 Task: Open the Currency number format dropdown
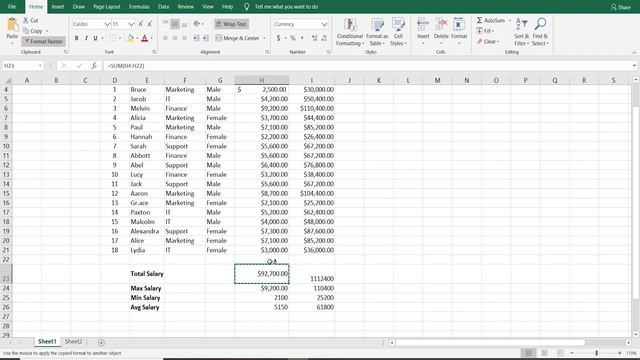(324, 24)
